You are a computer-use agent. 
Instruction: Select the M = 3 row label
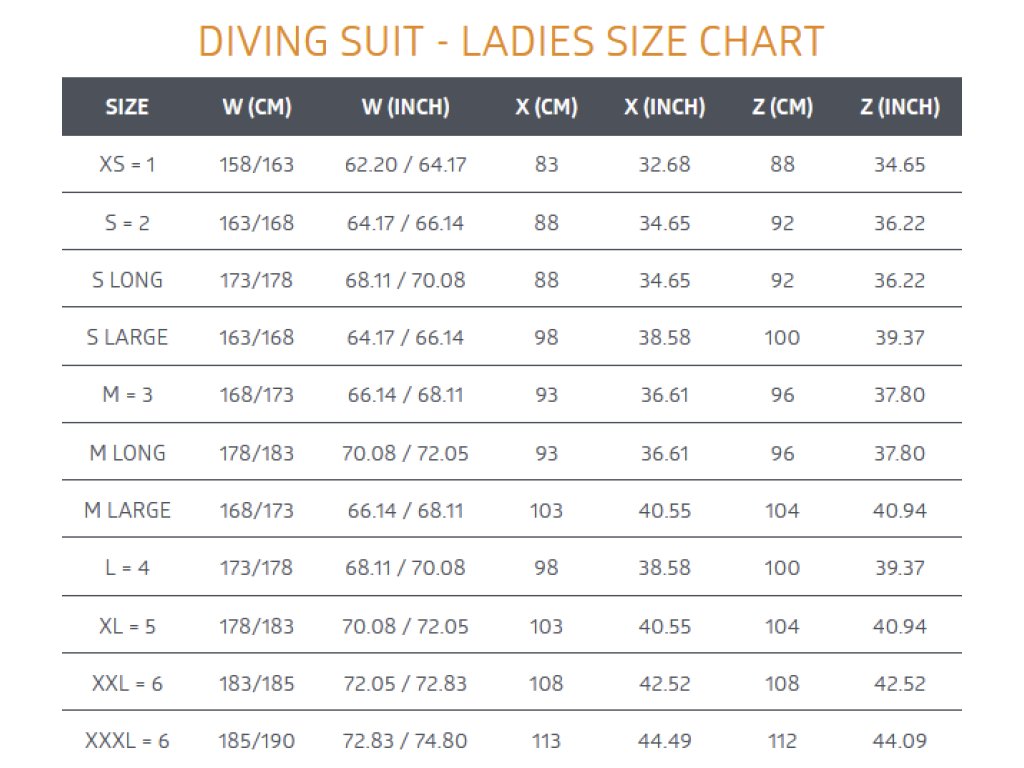coord(127,395)
